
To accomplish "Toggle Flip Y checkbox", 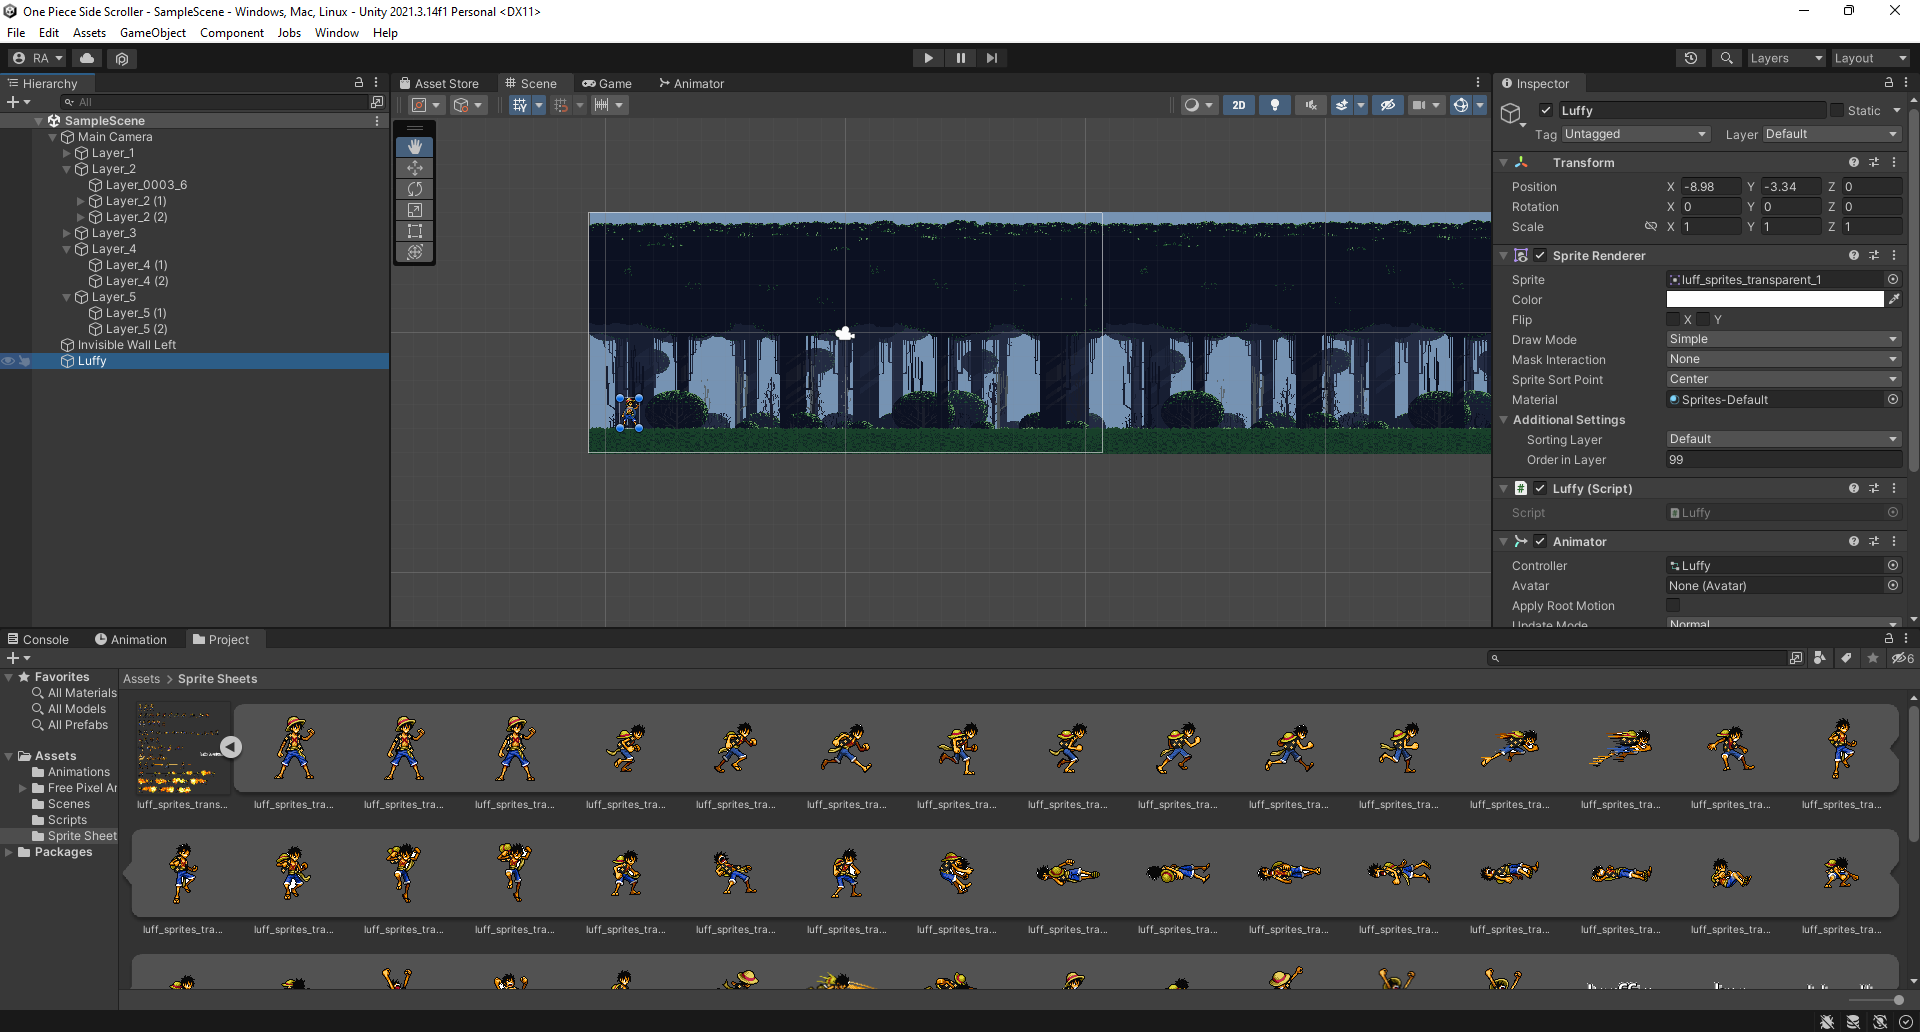I will point(1703,320).
